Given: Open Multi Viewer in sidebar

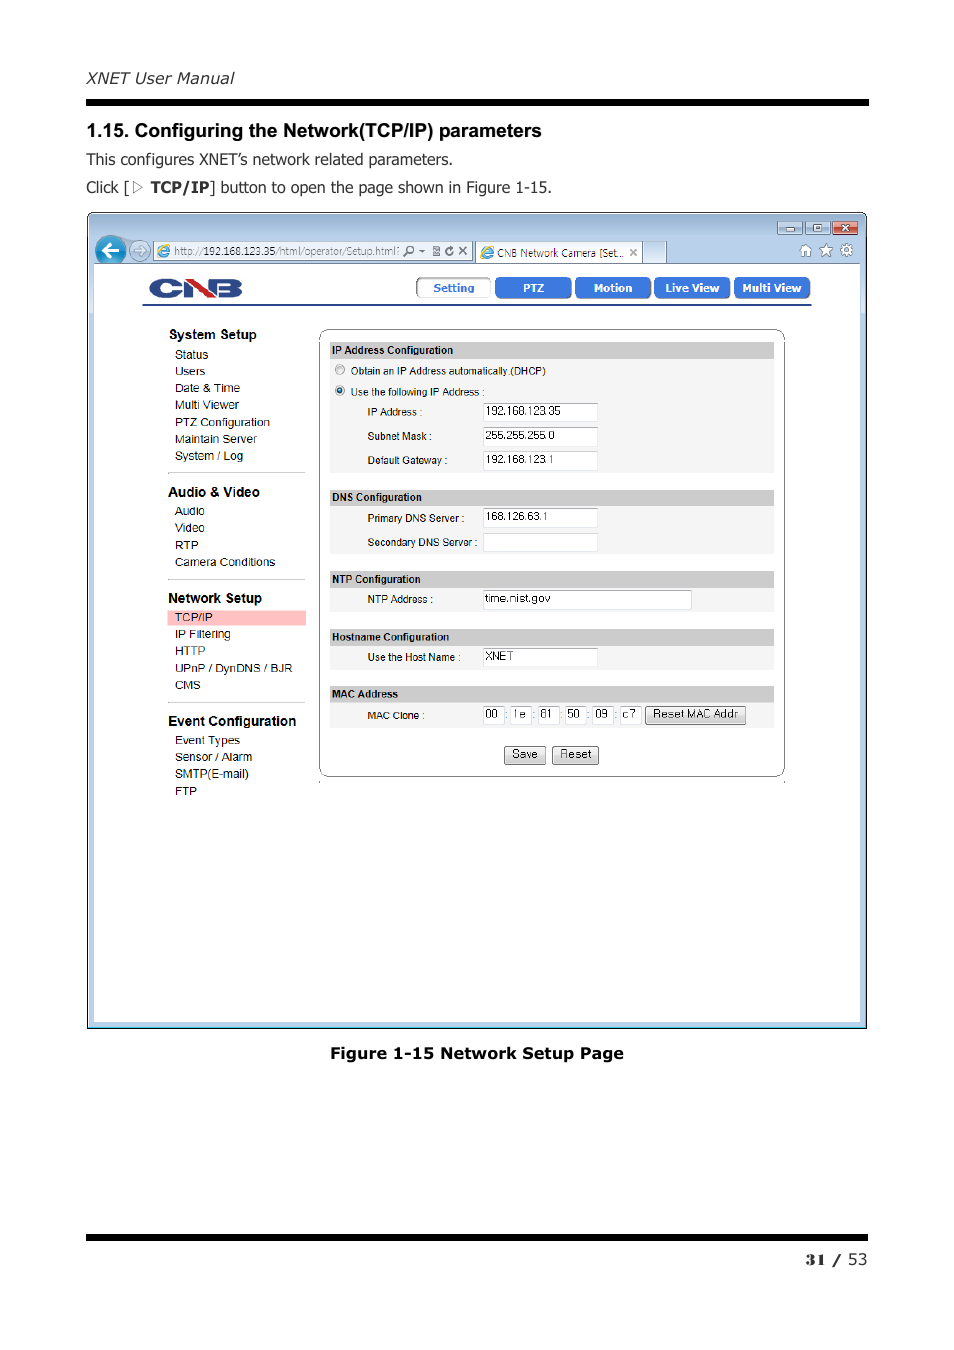Looking at the screenshot, I should pos(207,405).
